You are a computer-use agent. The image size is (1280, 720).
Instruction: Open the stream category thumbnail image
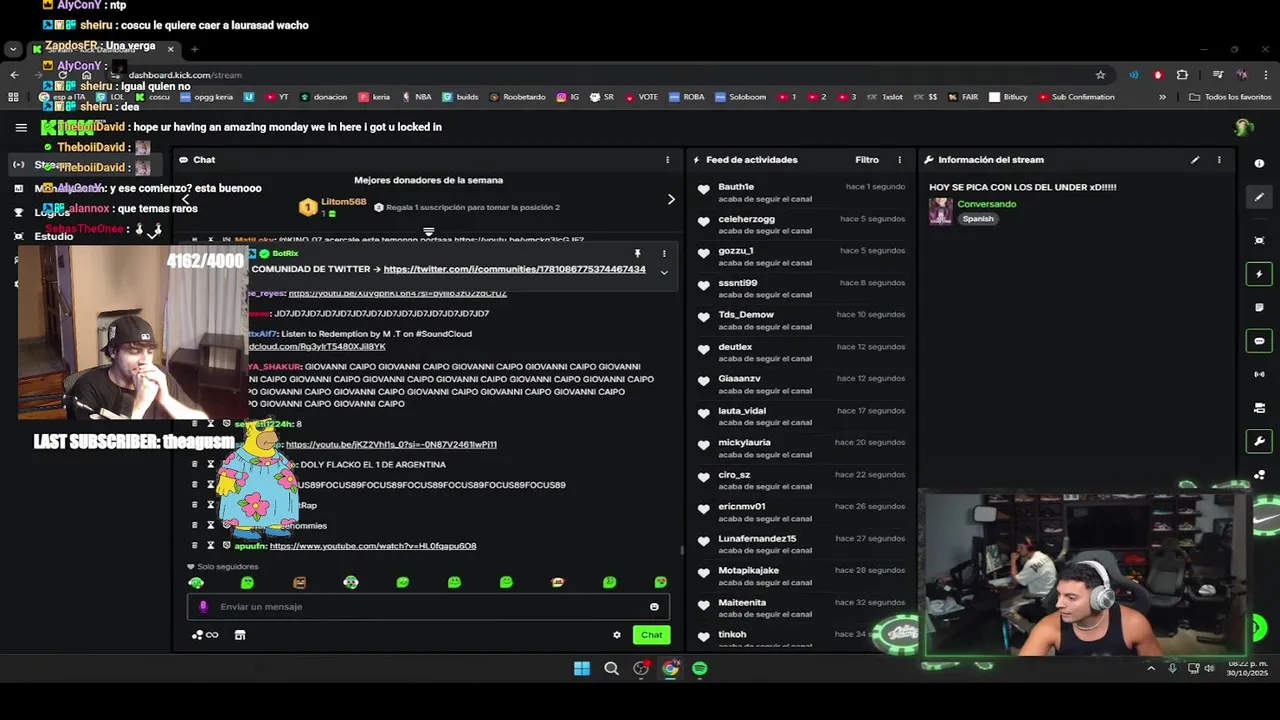(941, 211)
